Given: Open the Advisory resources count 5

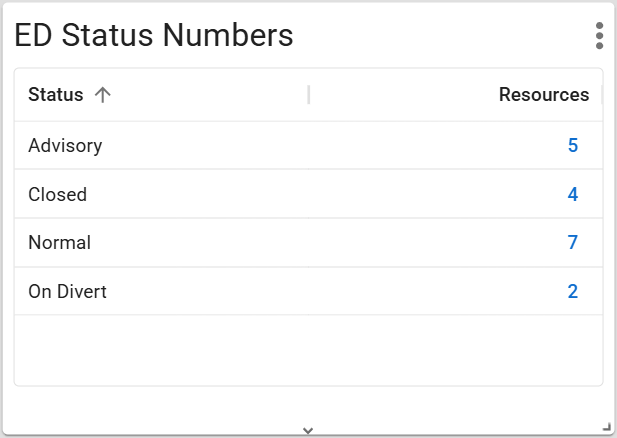Looking at the screenshot, I should tap(573, 146).
